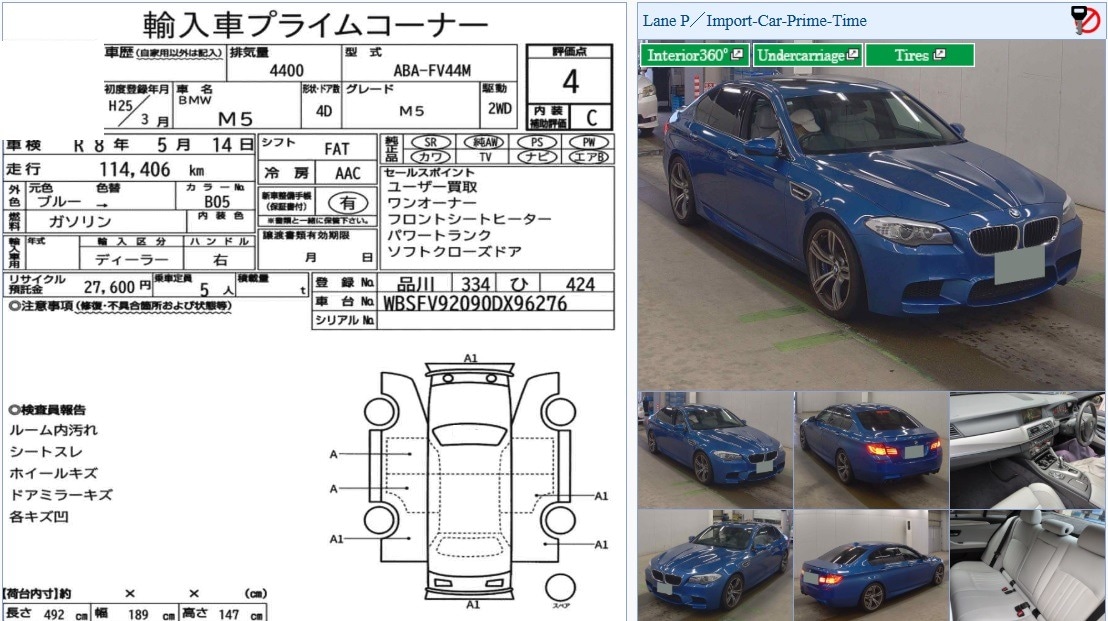
Task: Open the dashboard interior thumbnail
Action: click(x=1027, y=449)
